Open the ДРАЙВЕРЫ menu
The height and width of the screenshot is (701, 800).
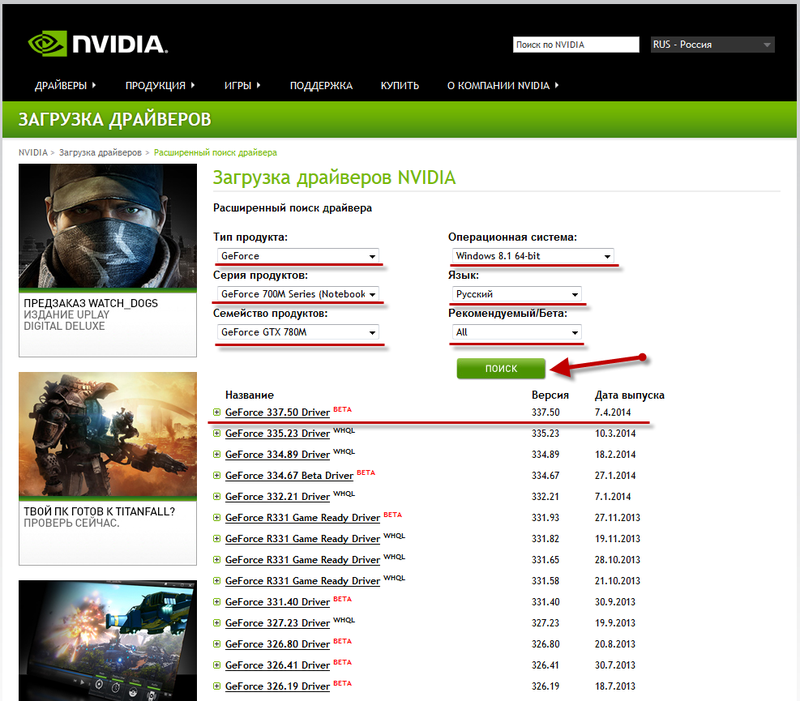click(65, 85)
